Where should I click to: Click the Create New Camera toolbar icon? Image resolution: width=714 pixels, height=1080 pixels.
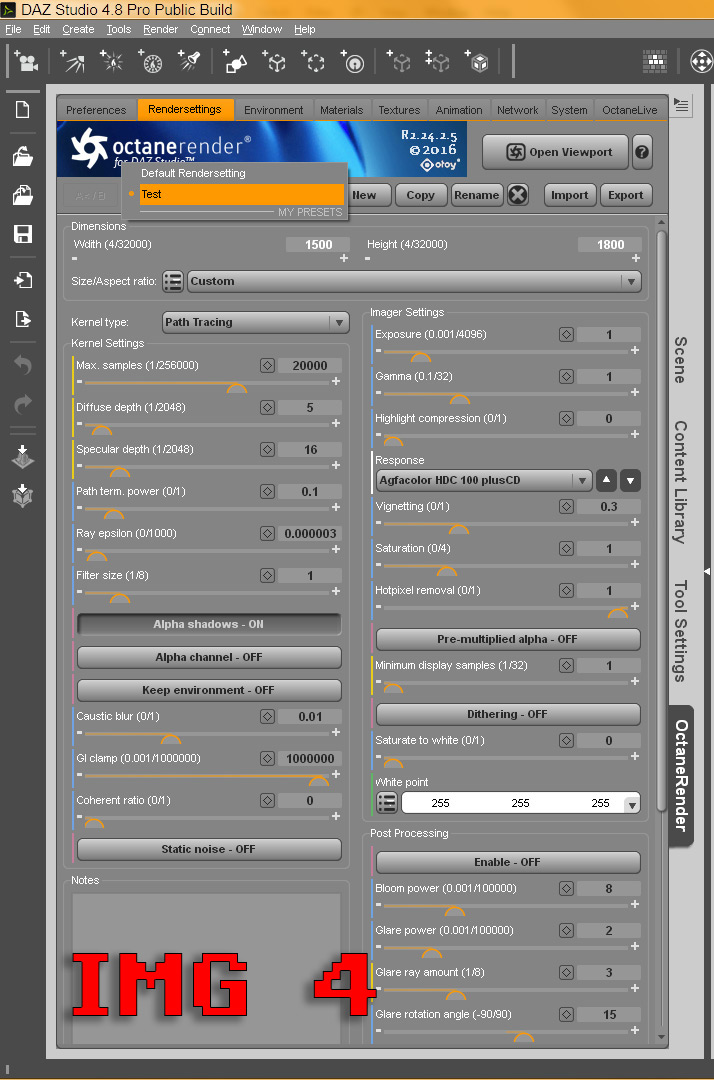tap(26, 61)
